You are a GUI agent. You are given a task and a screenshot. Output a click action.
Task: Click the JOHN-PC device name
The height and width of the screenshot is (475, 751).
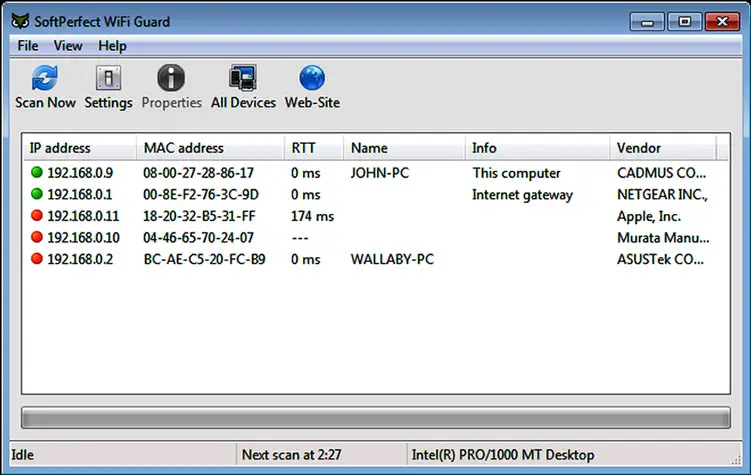380,173
